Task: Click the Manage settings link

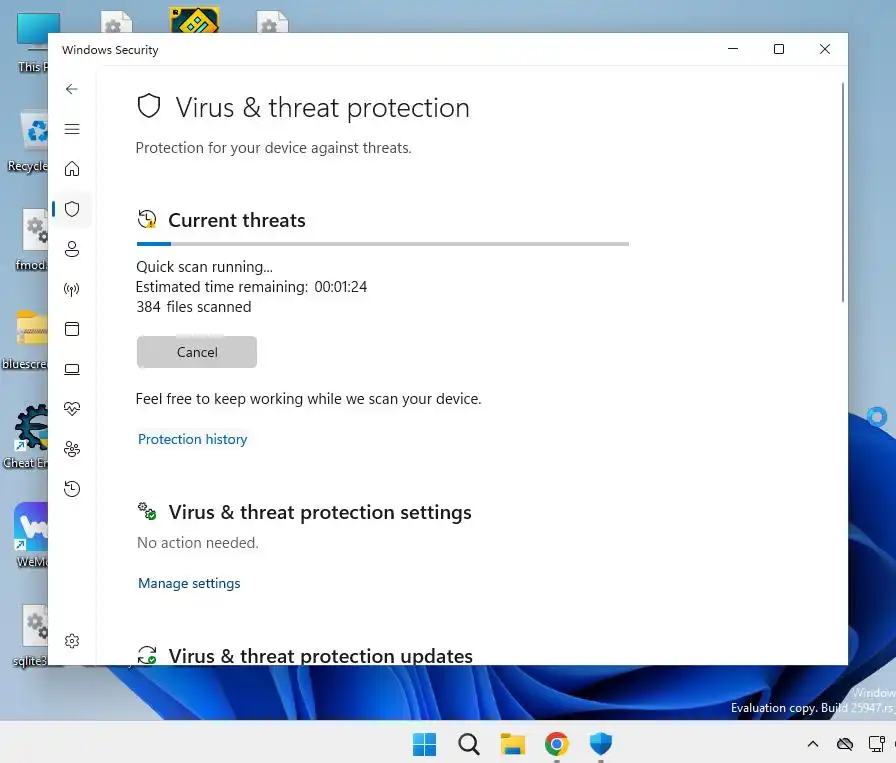Action: coord(189,583)
